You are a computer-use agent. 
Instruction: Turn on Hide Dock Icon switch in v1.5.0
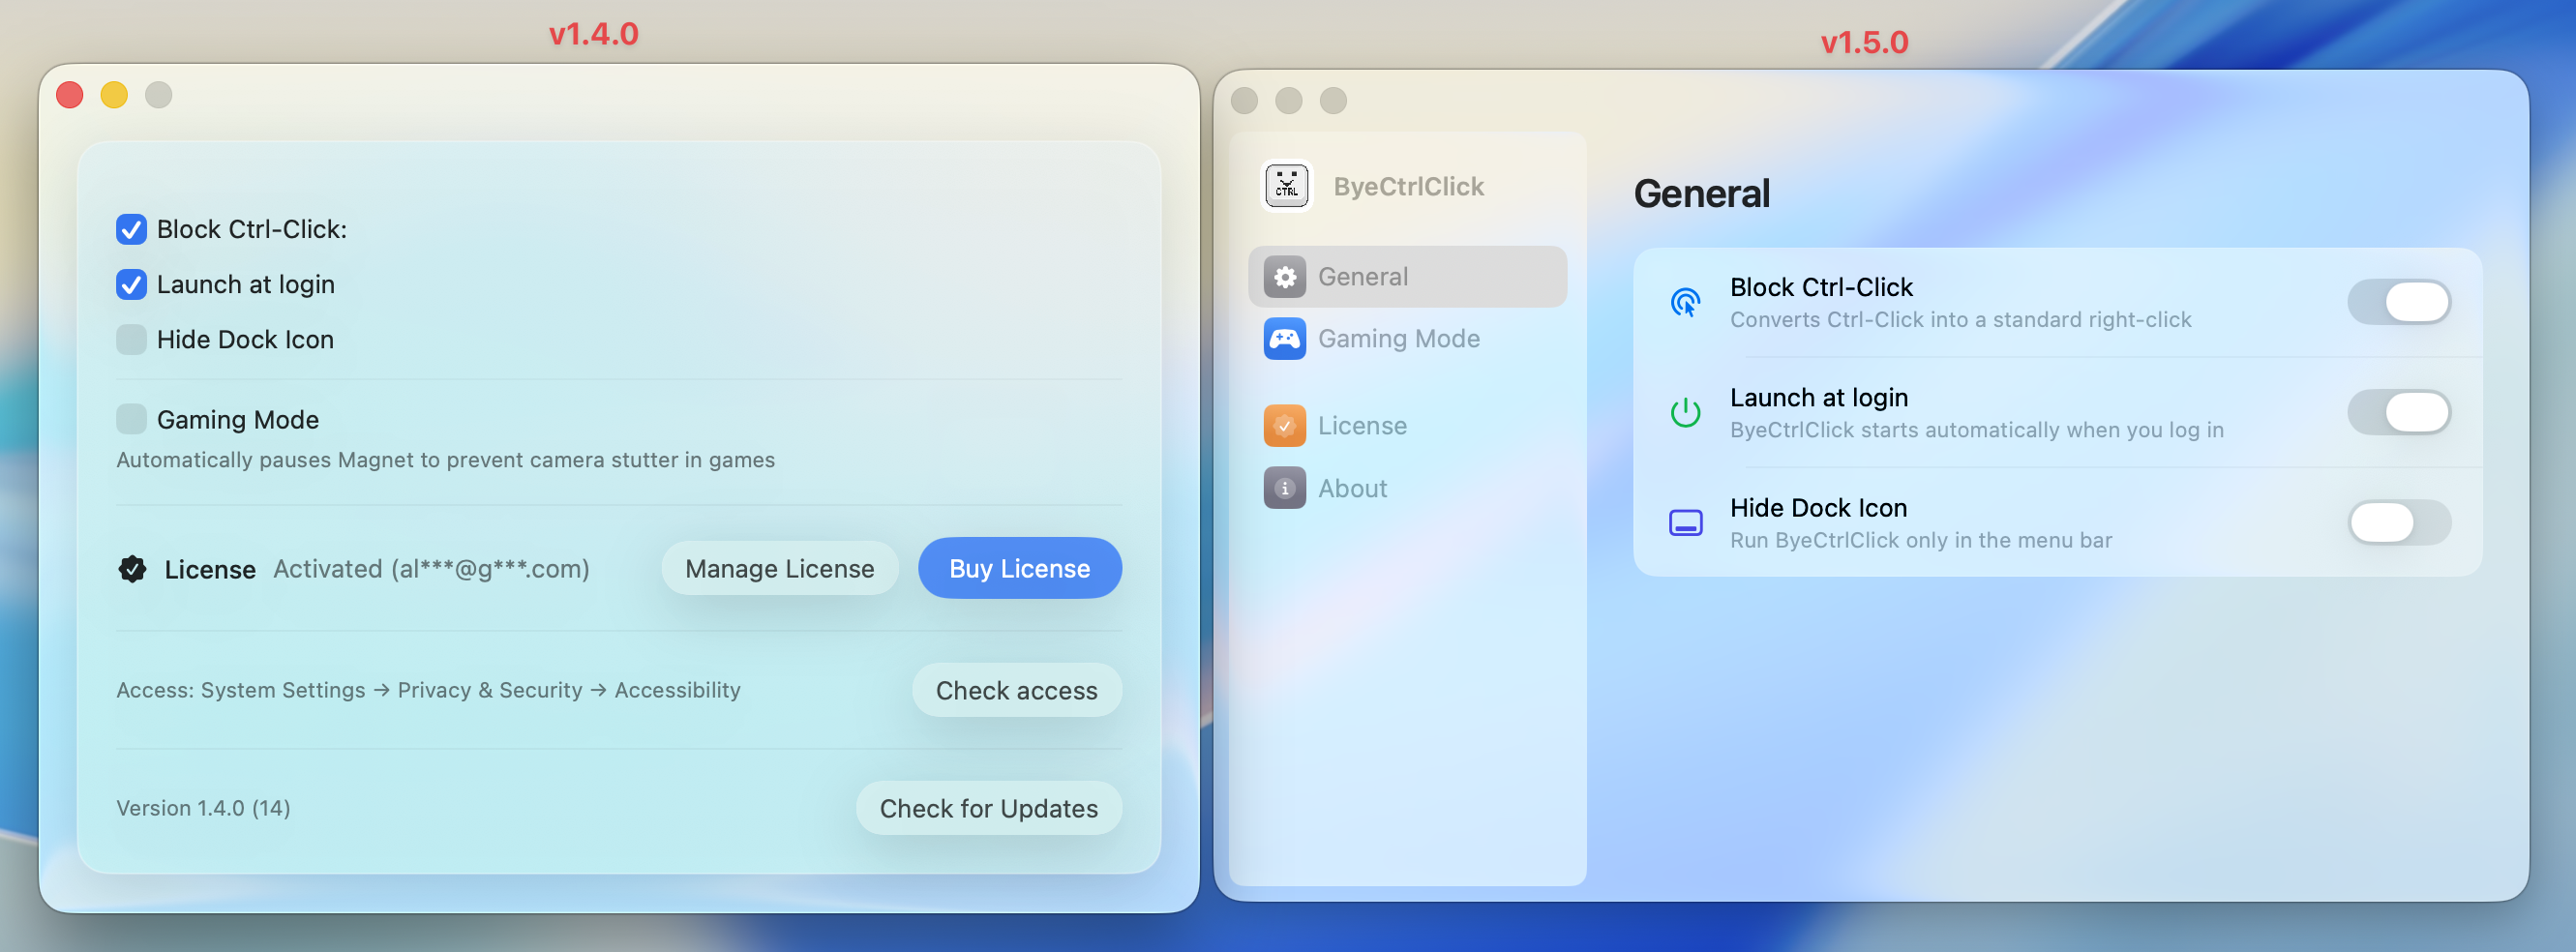pos(2398,522)
